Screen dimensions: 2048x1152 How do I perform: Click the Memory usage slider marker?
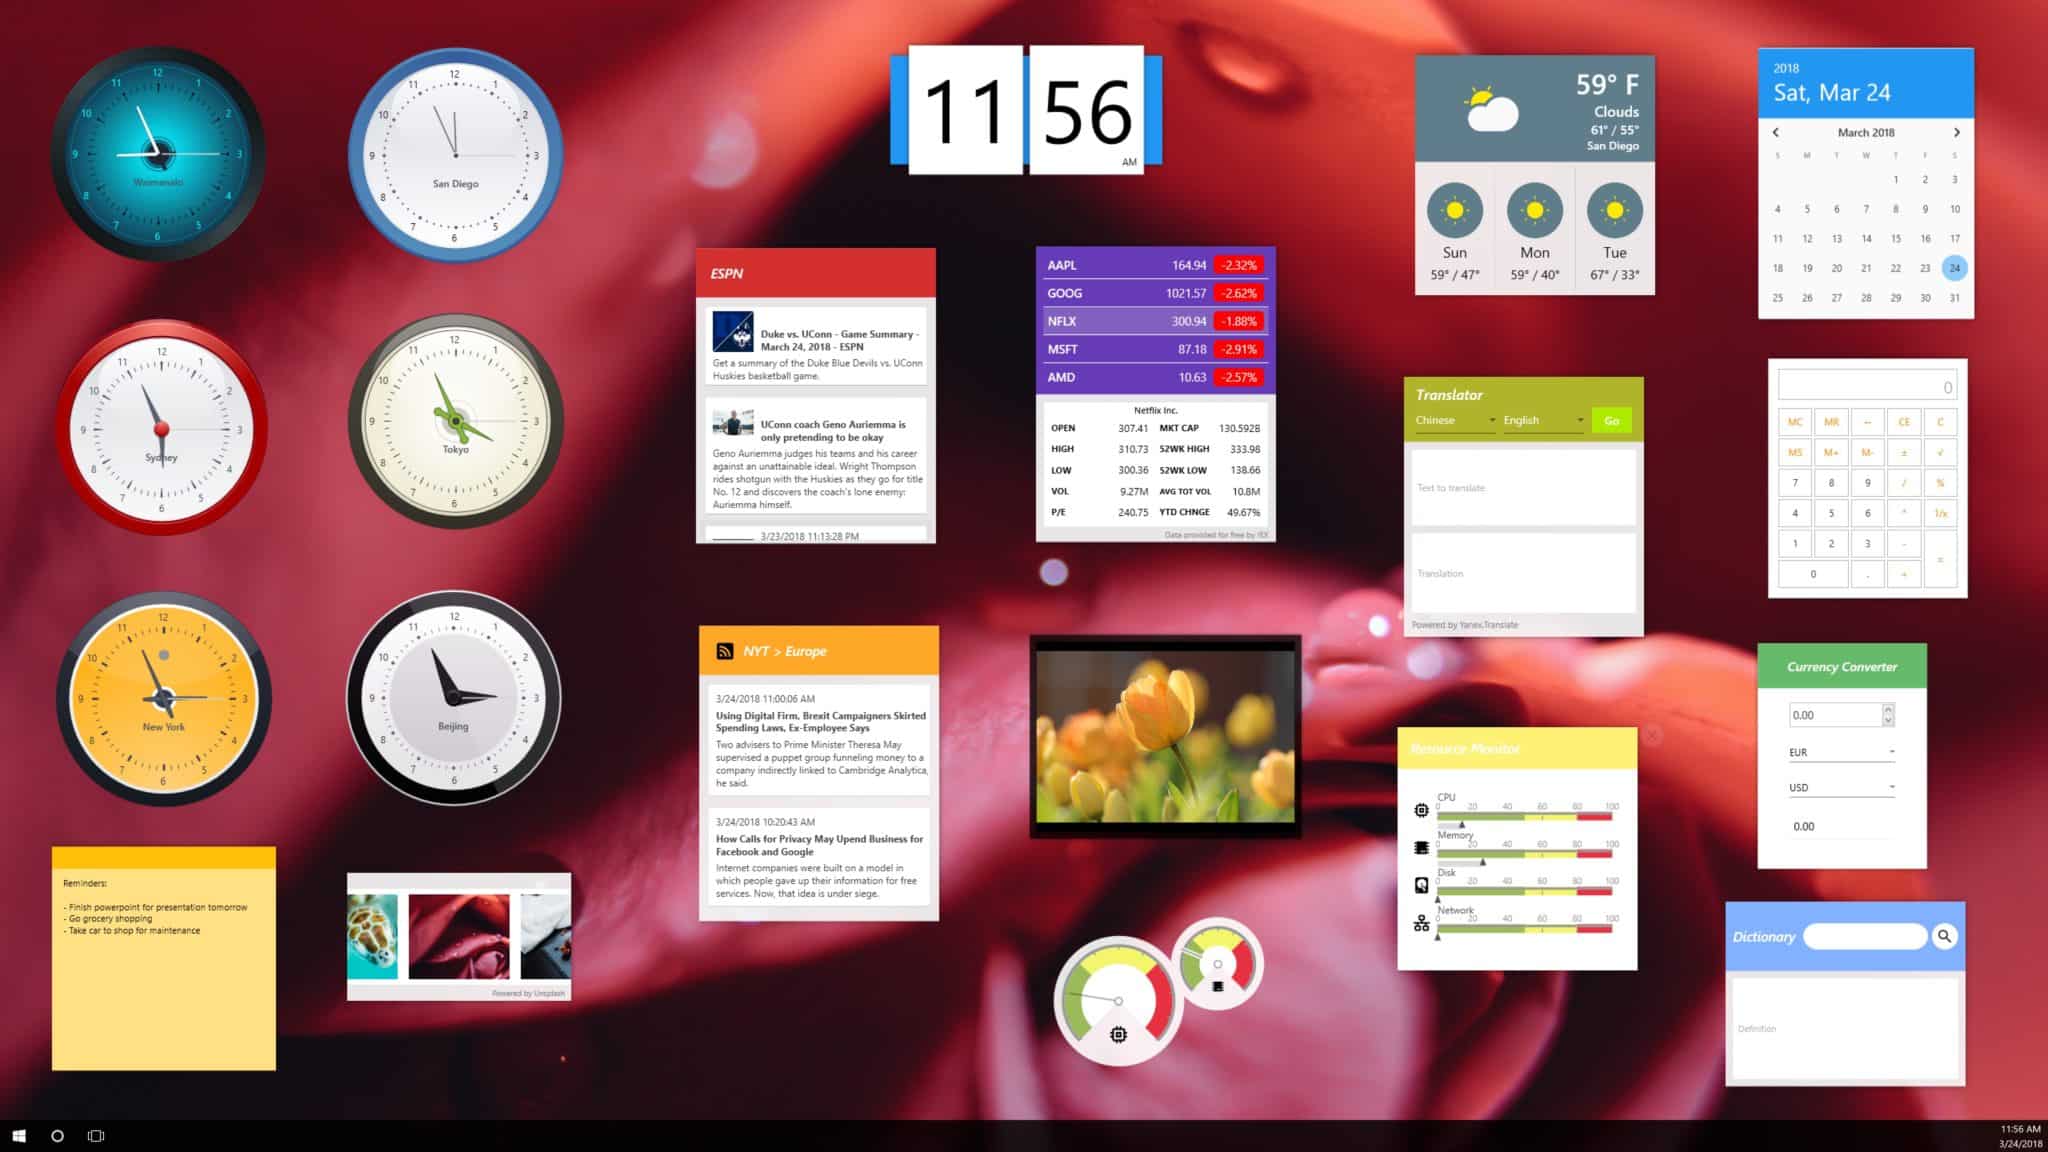1482,863
